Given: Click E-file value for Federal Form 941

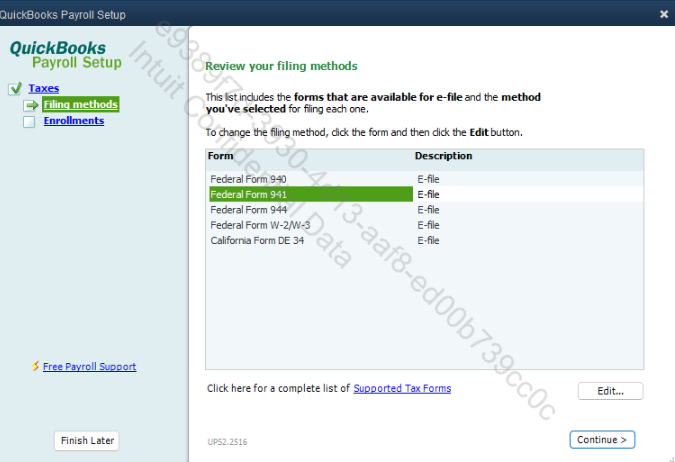Looking at the screenshot, I should pyautogui.click(x=428, y=195).
